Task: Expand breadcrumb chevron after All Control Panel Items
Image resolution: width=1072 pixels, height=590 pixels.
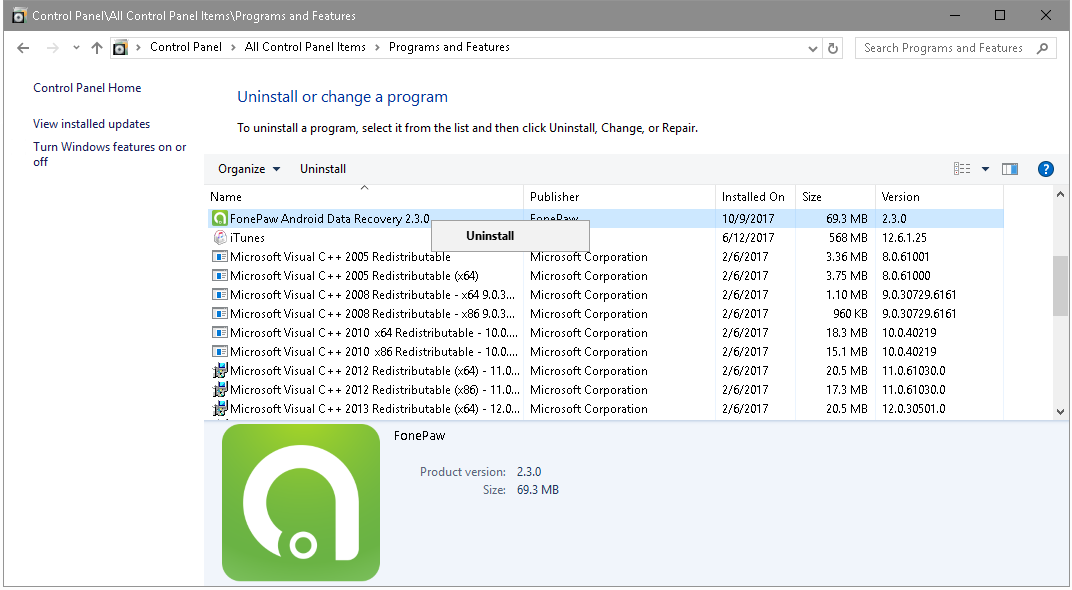Action: (377, 47)
